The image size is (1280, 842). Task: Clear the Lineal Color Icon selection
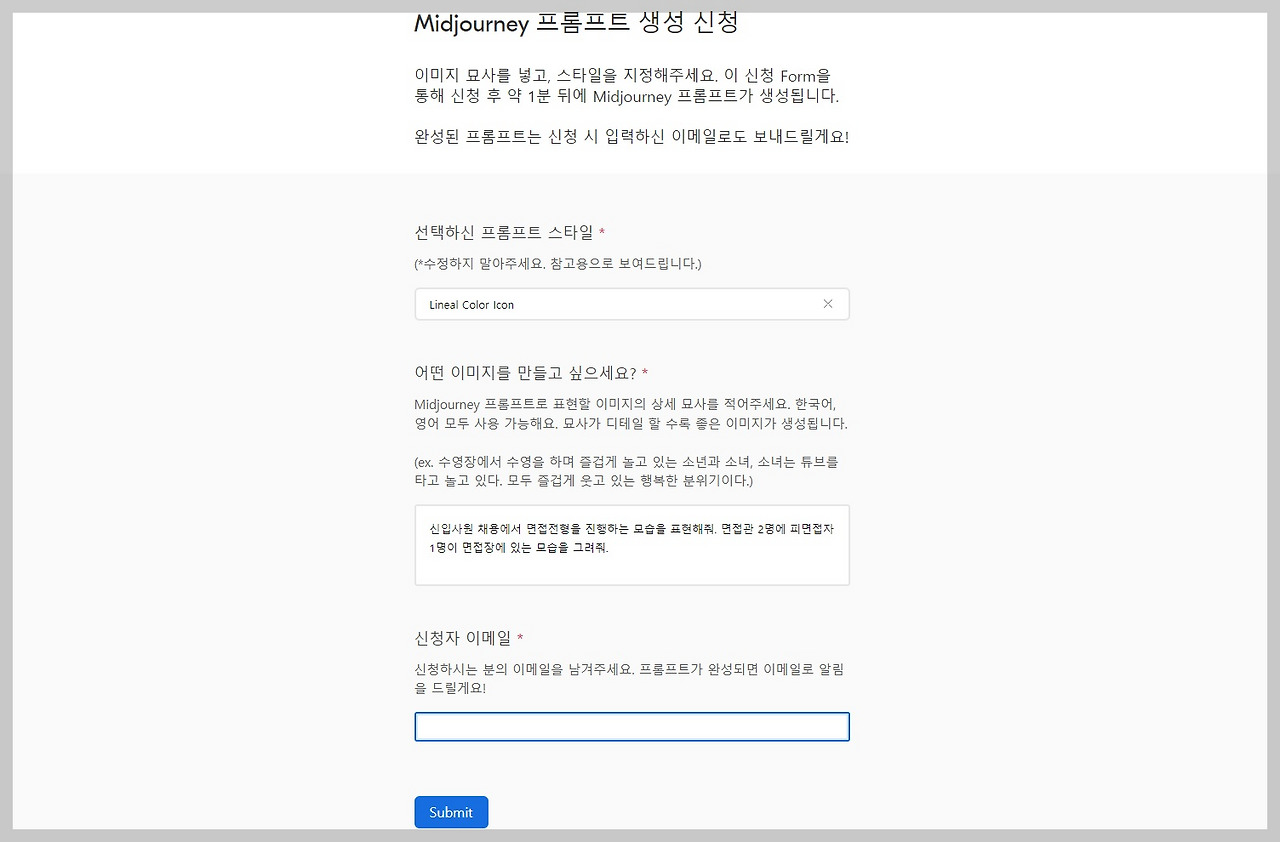point(828,304)
